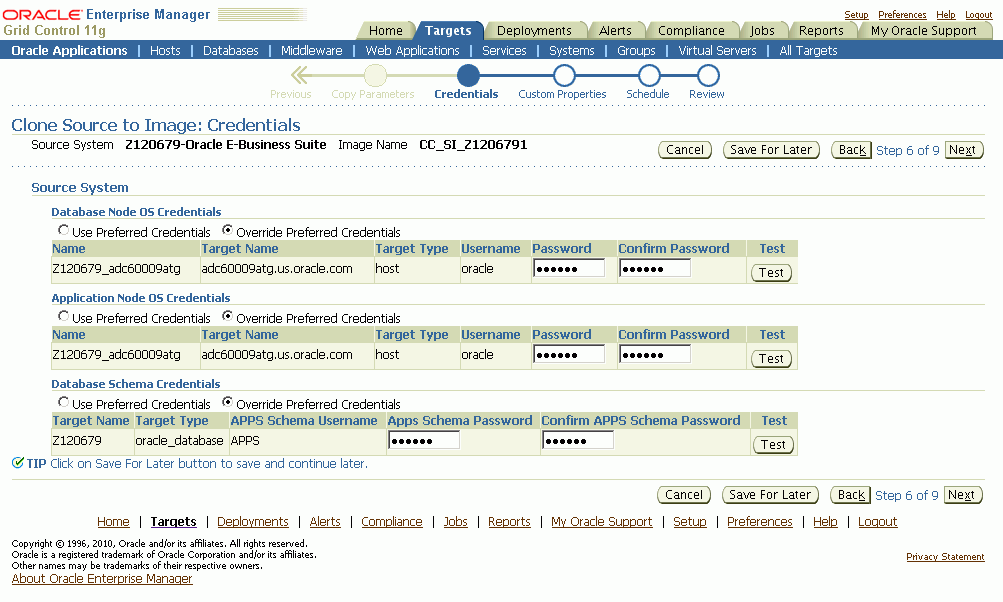Go to the Systems subtab
The image size is (1003, 602).
pyautogui.click(x=572, y=51)
